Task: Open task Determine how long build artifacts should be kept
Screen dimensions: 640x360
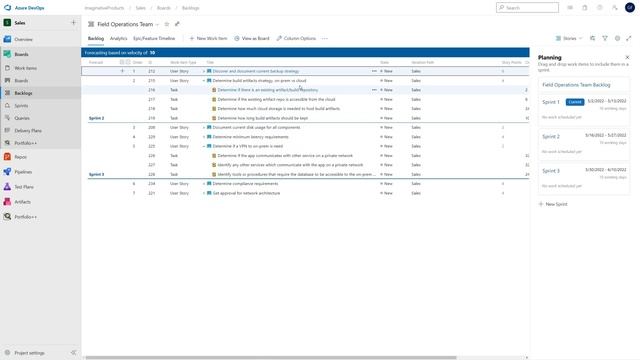Action: click(263, 118)
